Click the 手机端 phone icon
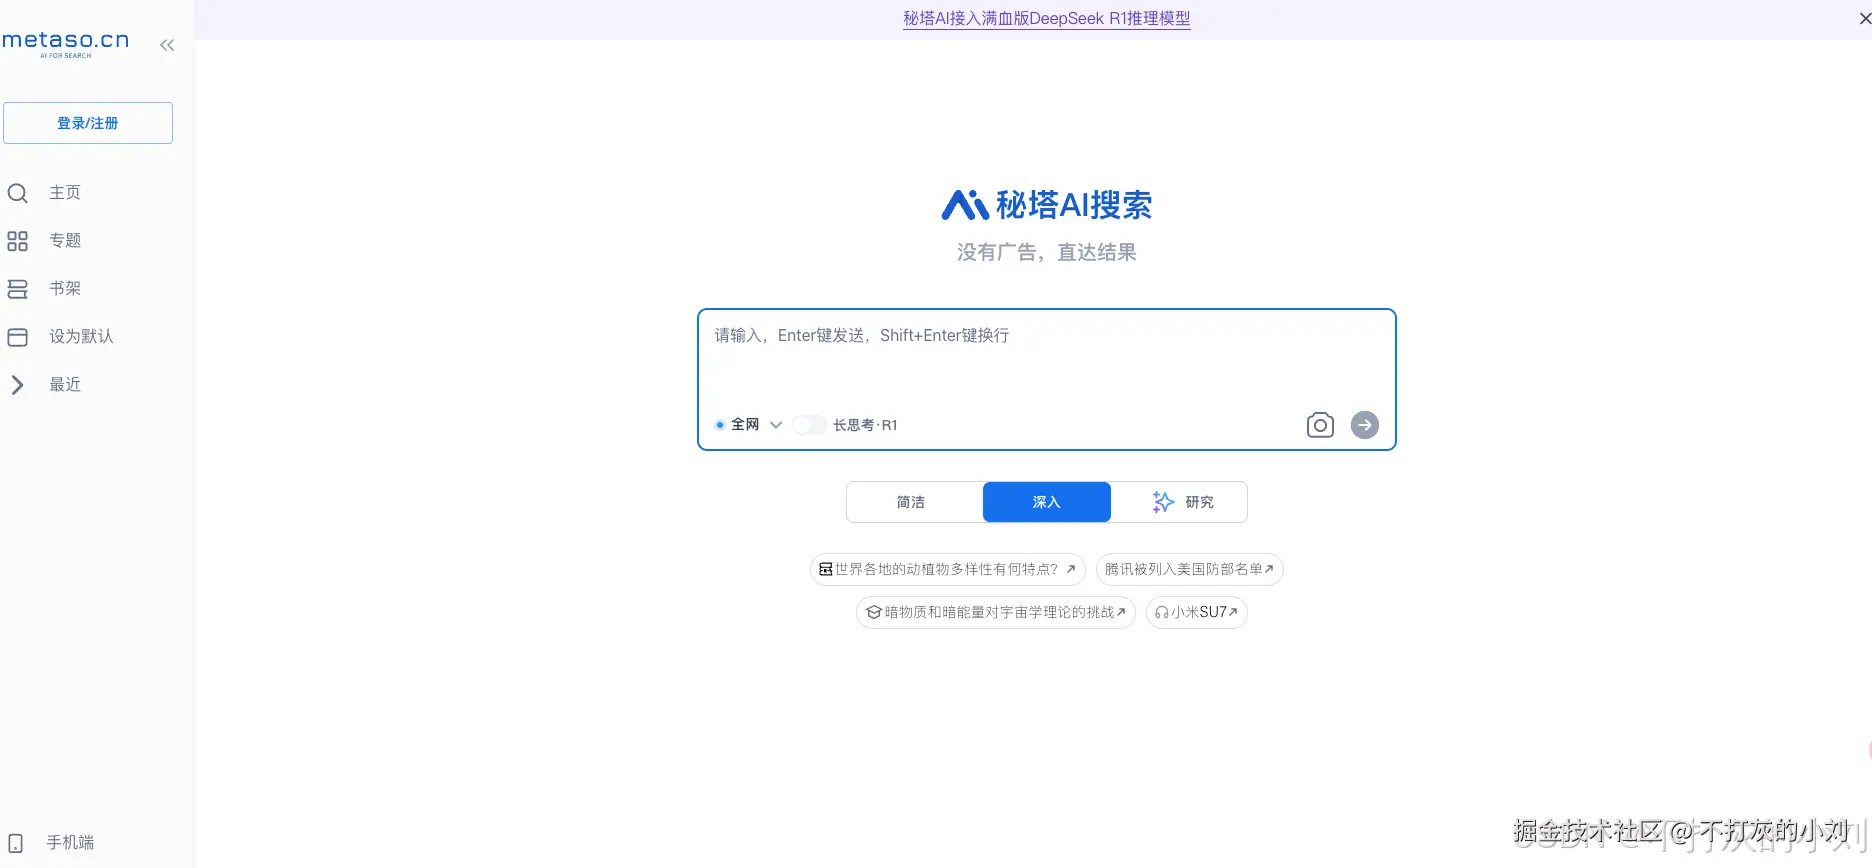This screenshot has height=868, width=1872. [x=16, y=843]
